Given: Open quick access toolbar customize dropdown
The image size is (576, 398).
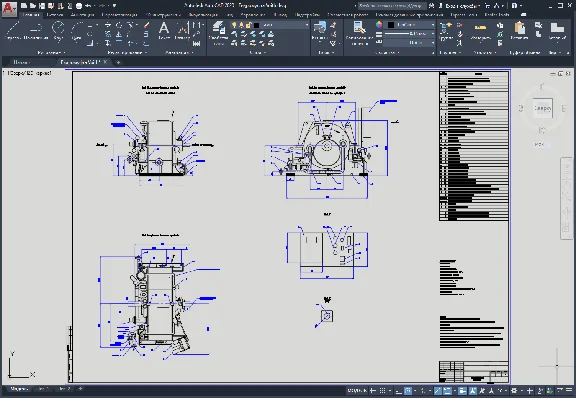Looking at the screenshot, I should point(115,6).
